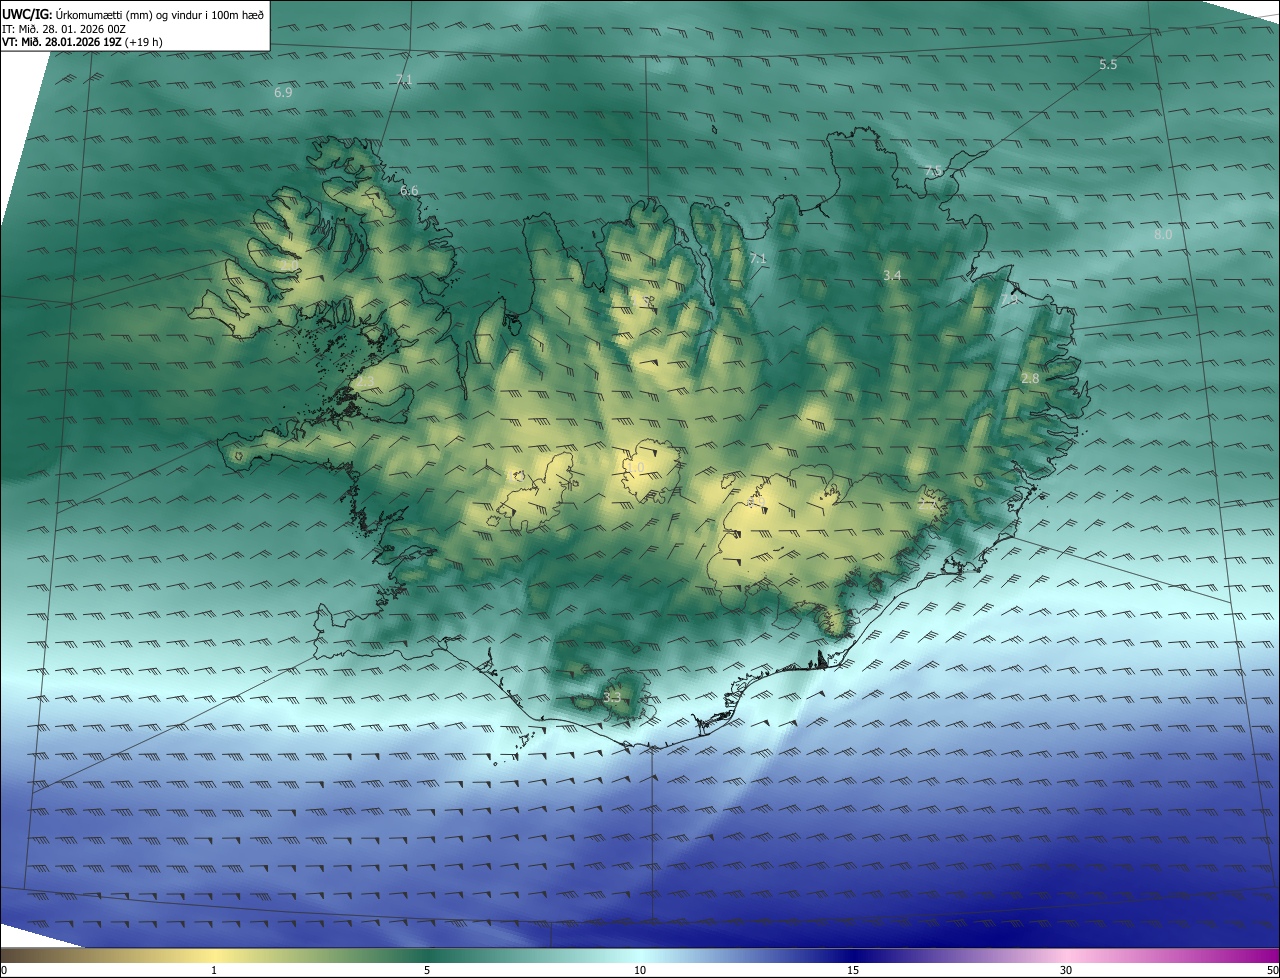
Task: Click the '50' tick label on the color scale
Action: click(1272, 970)
